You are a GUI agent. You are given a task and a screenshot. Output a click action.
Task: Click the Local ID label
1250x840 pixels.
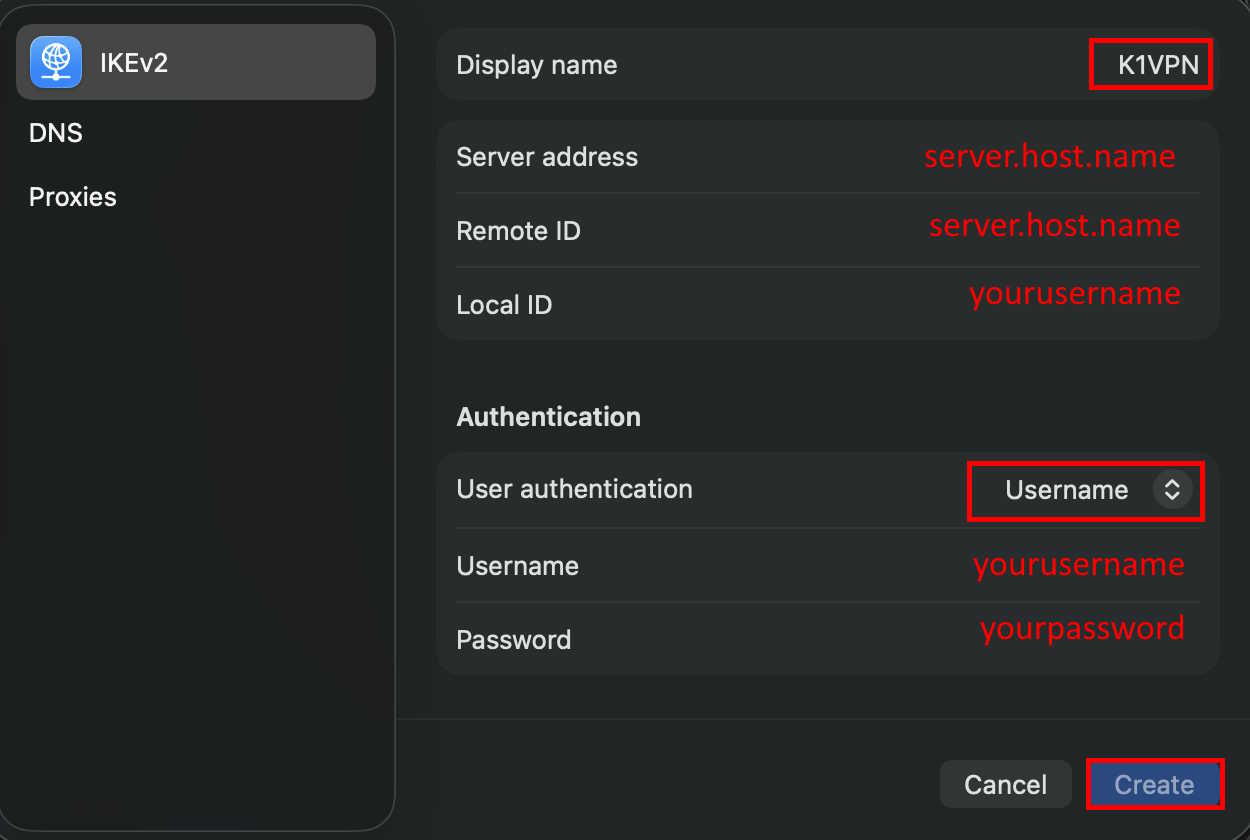pyautogui.click(x=504, y=305)
